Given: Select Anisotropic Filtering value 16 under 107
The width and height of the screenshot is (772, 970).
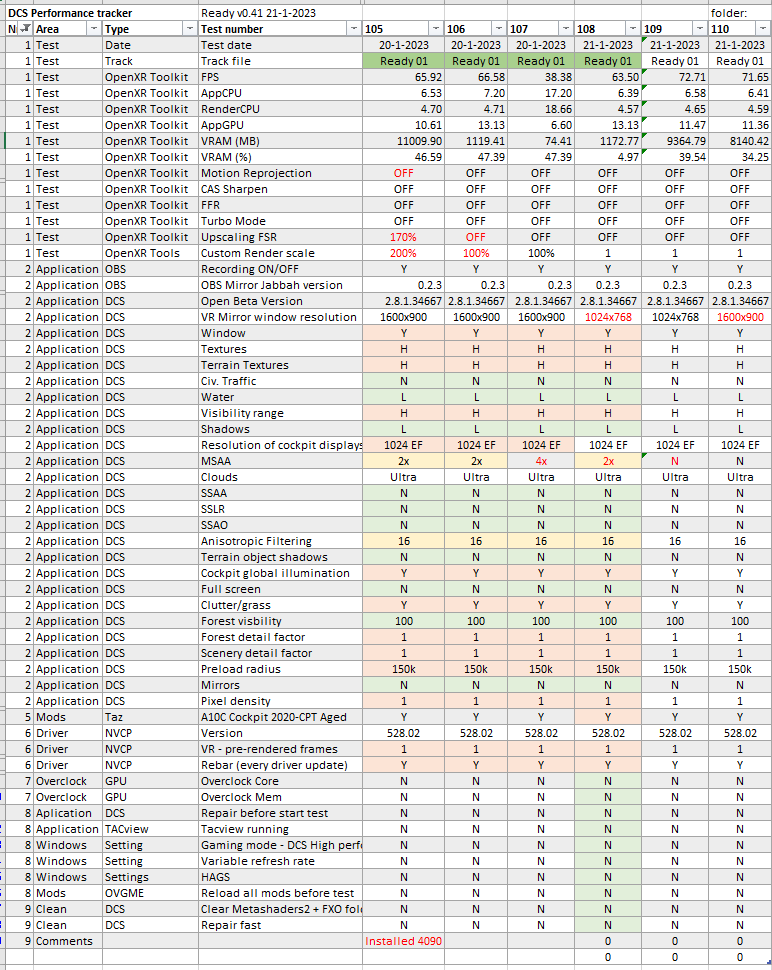Looking at the screenshot, I should click(x=541, y=541).
